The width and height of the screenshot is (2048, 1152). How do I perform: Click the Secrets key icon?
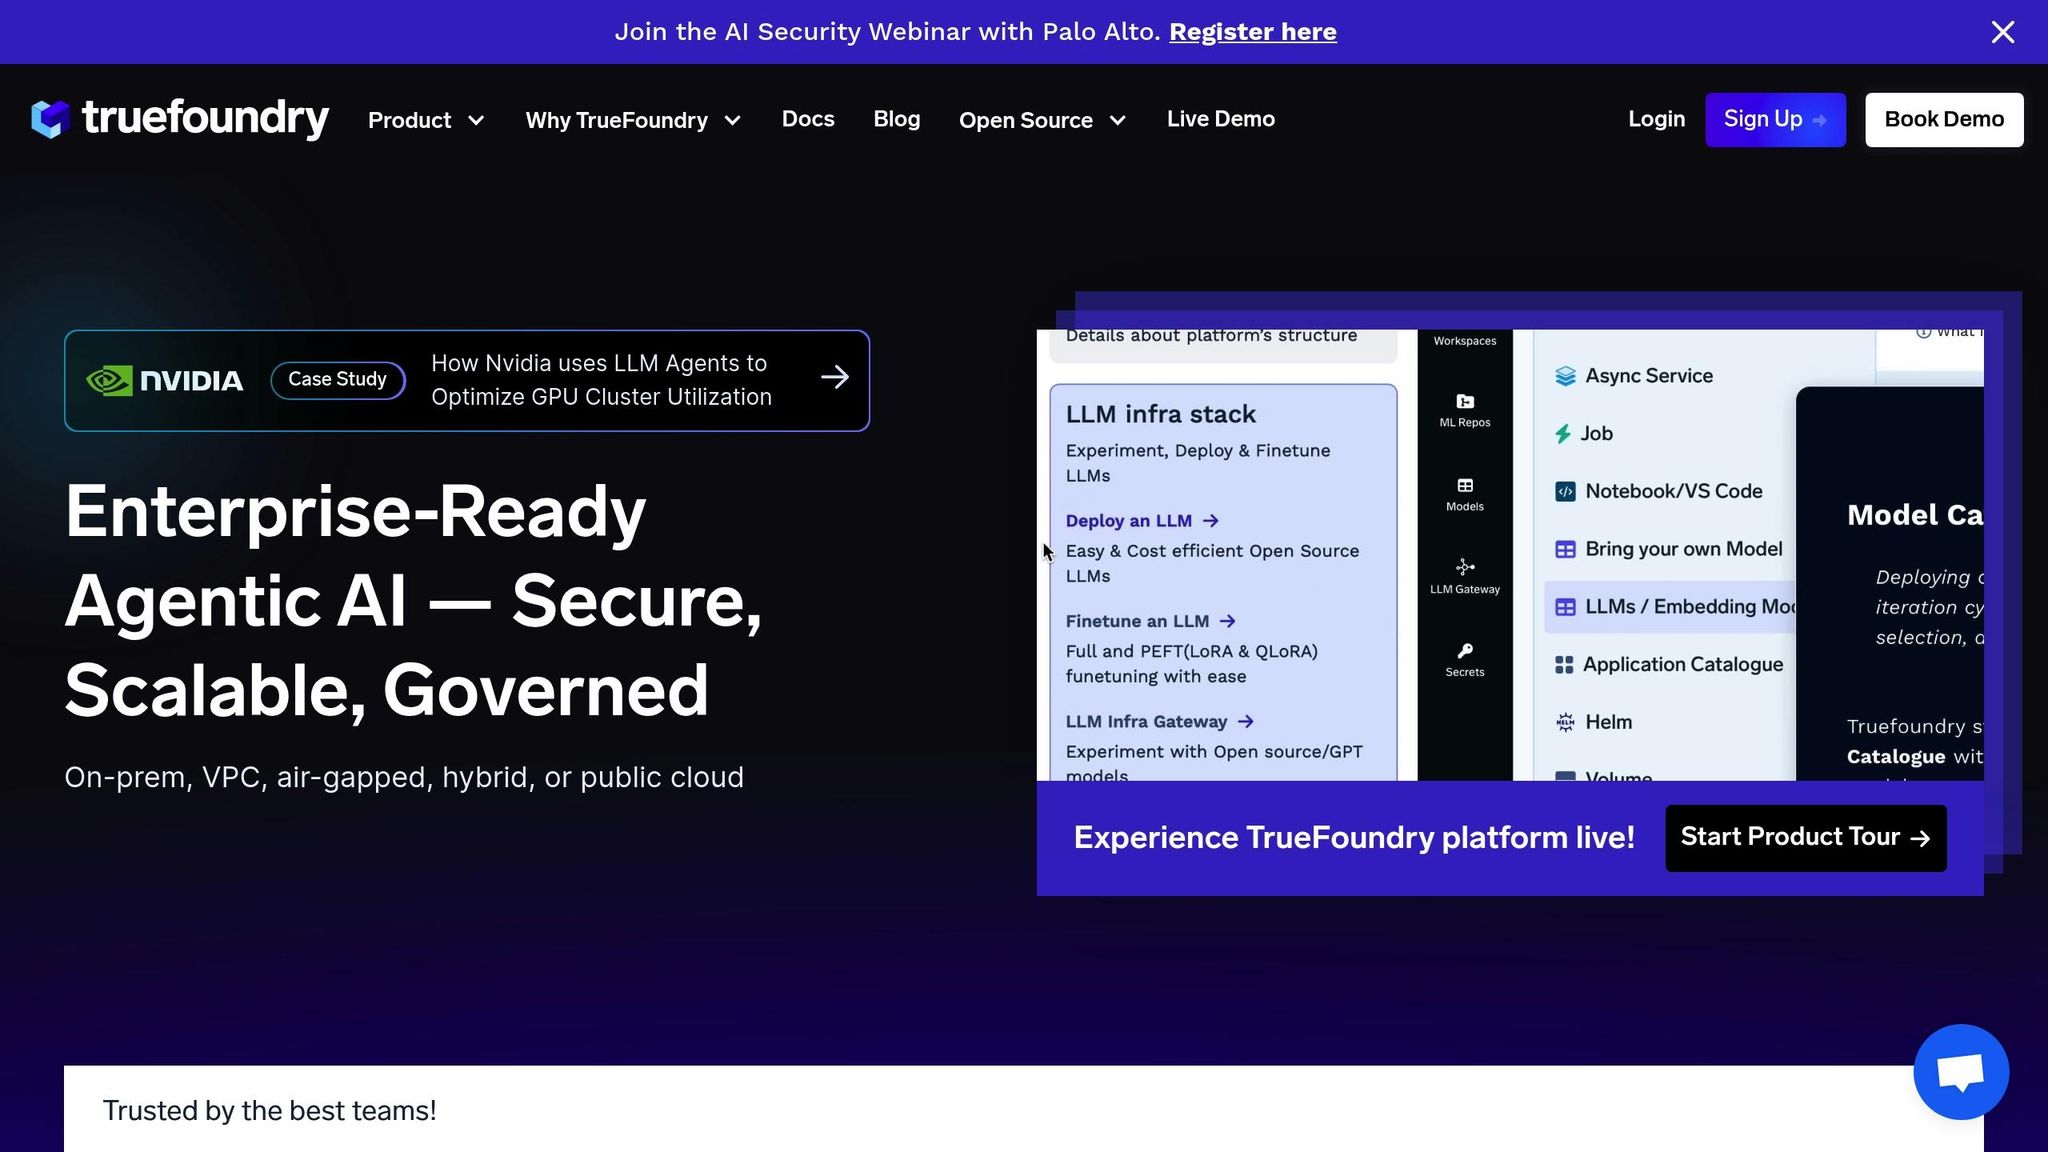coord(1465,651)
